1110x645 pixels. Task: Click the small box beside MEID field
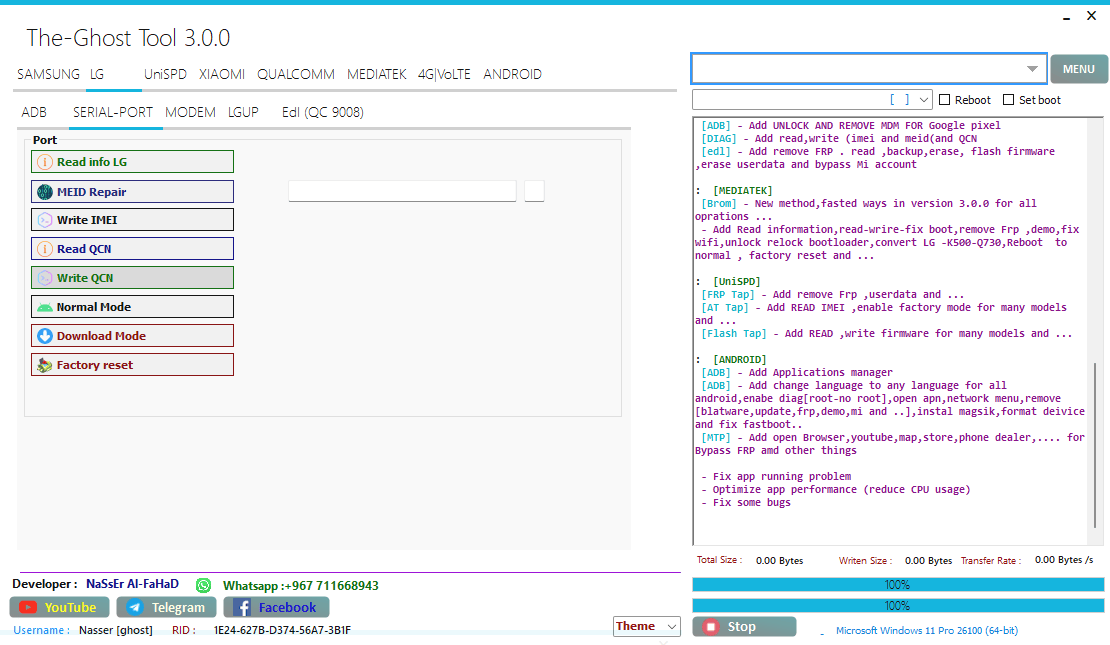[534, 191]
